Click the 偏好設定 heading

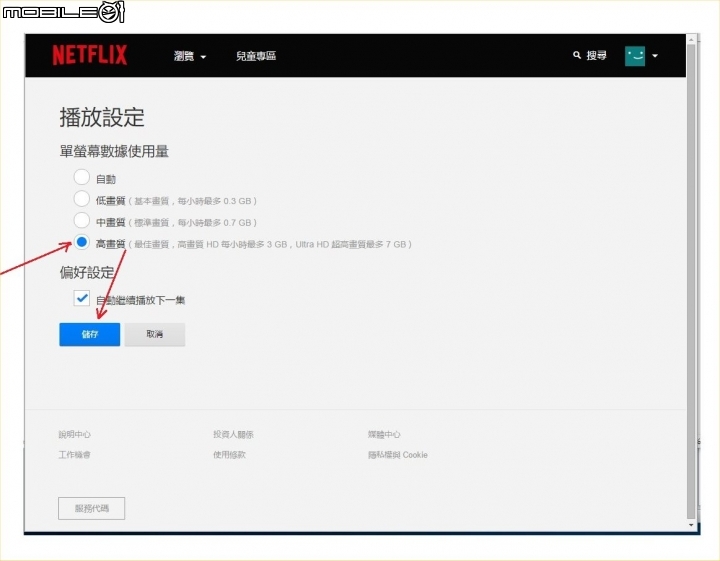tap(87, 272)
